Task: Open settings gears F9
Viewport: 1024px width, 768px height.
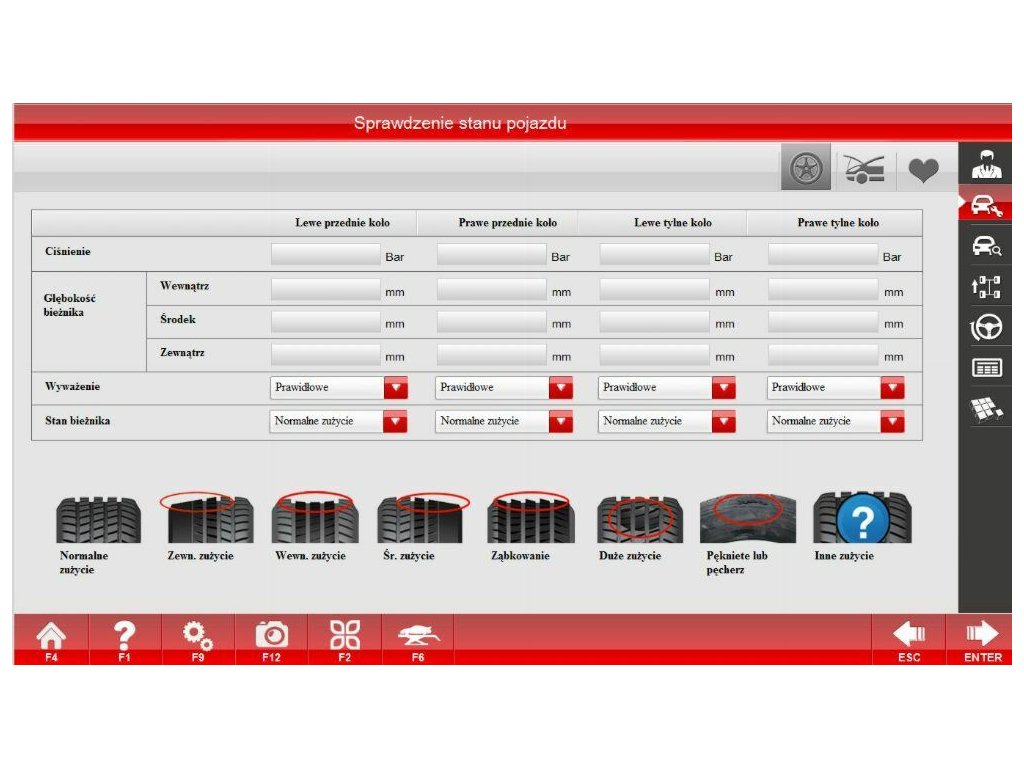Action: (198, 640)
